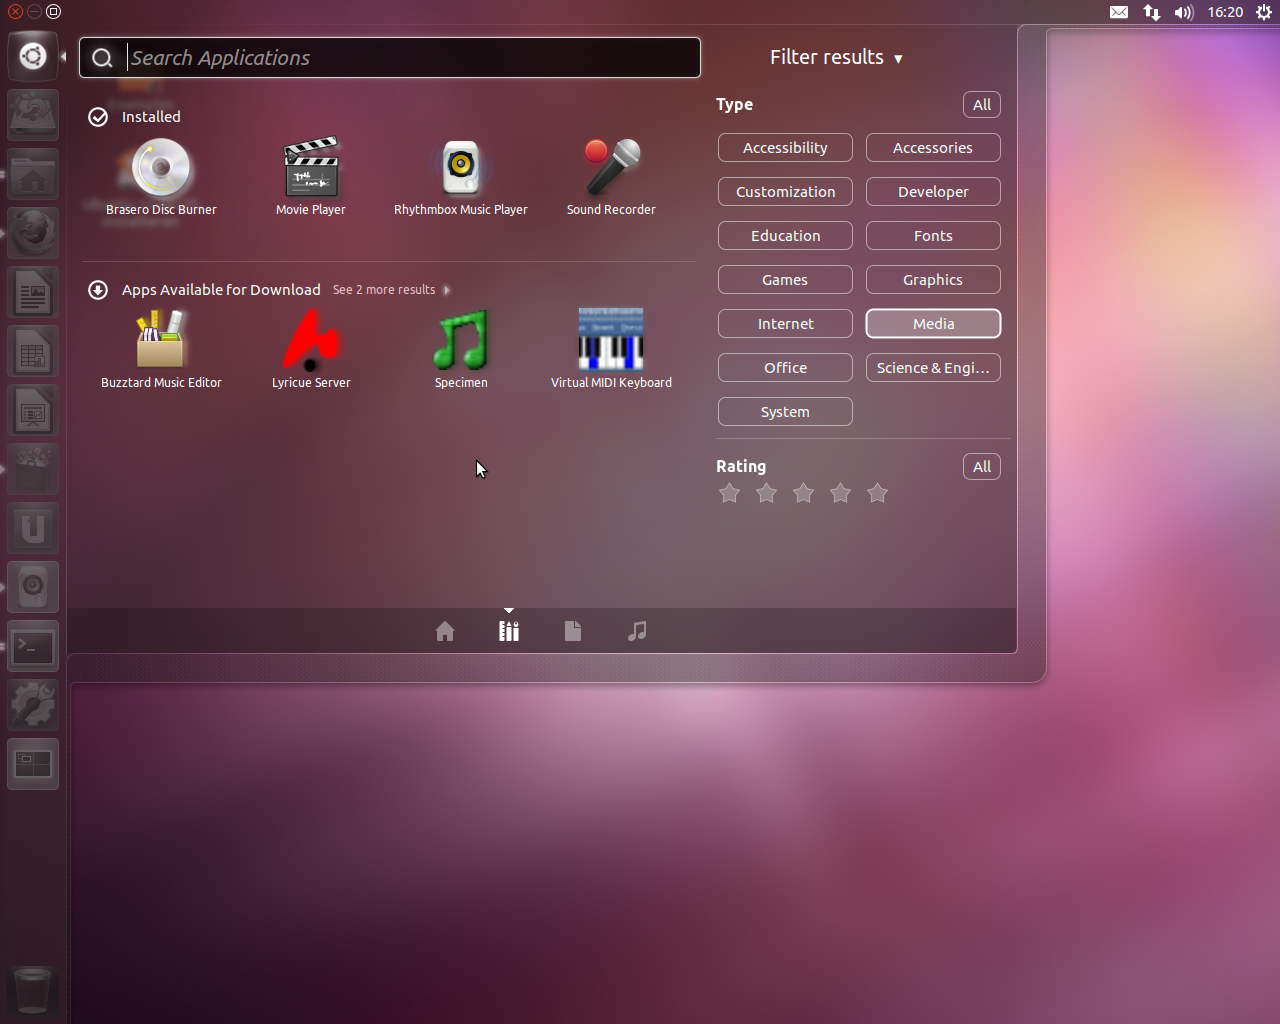Open System Settings launcher icon
This screenshot has height=1024, width=1280.
pyautogui.click(x=33, y=705)
